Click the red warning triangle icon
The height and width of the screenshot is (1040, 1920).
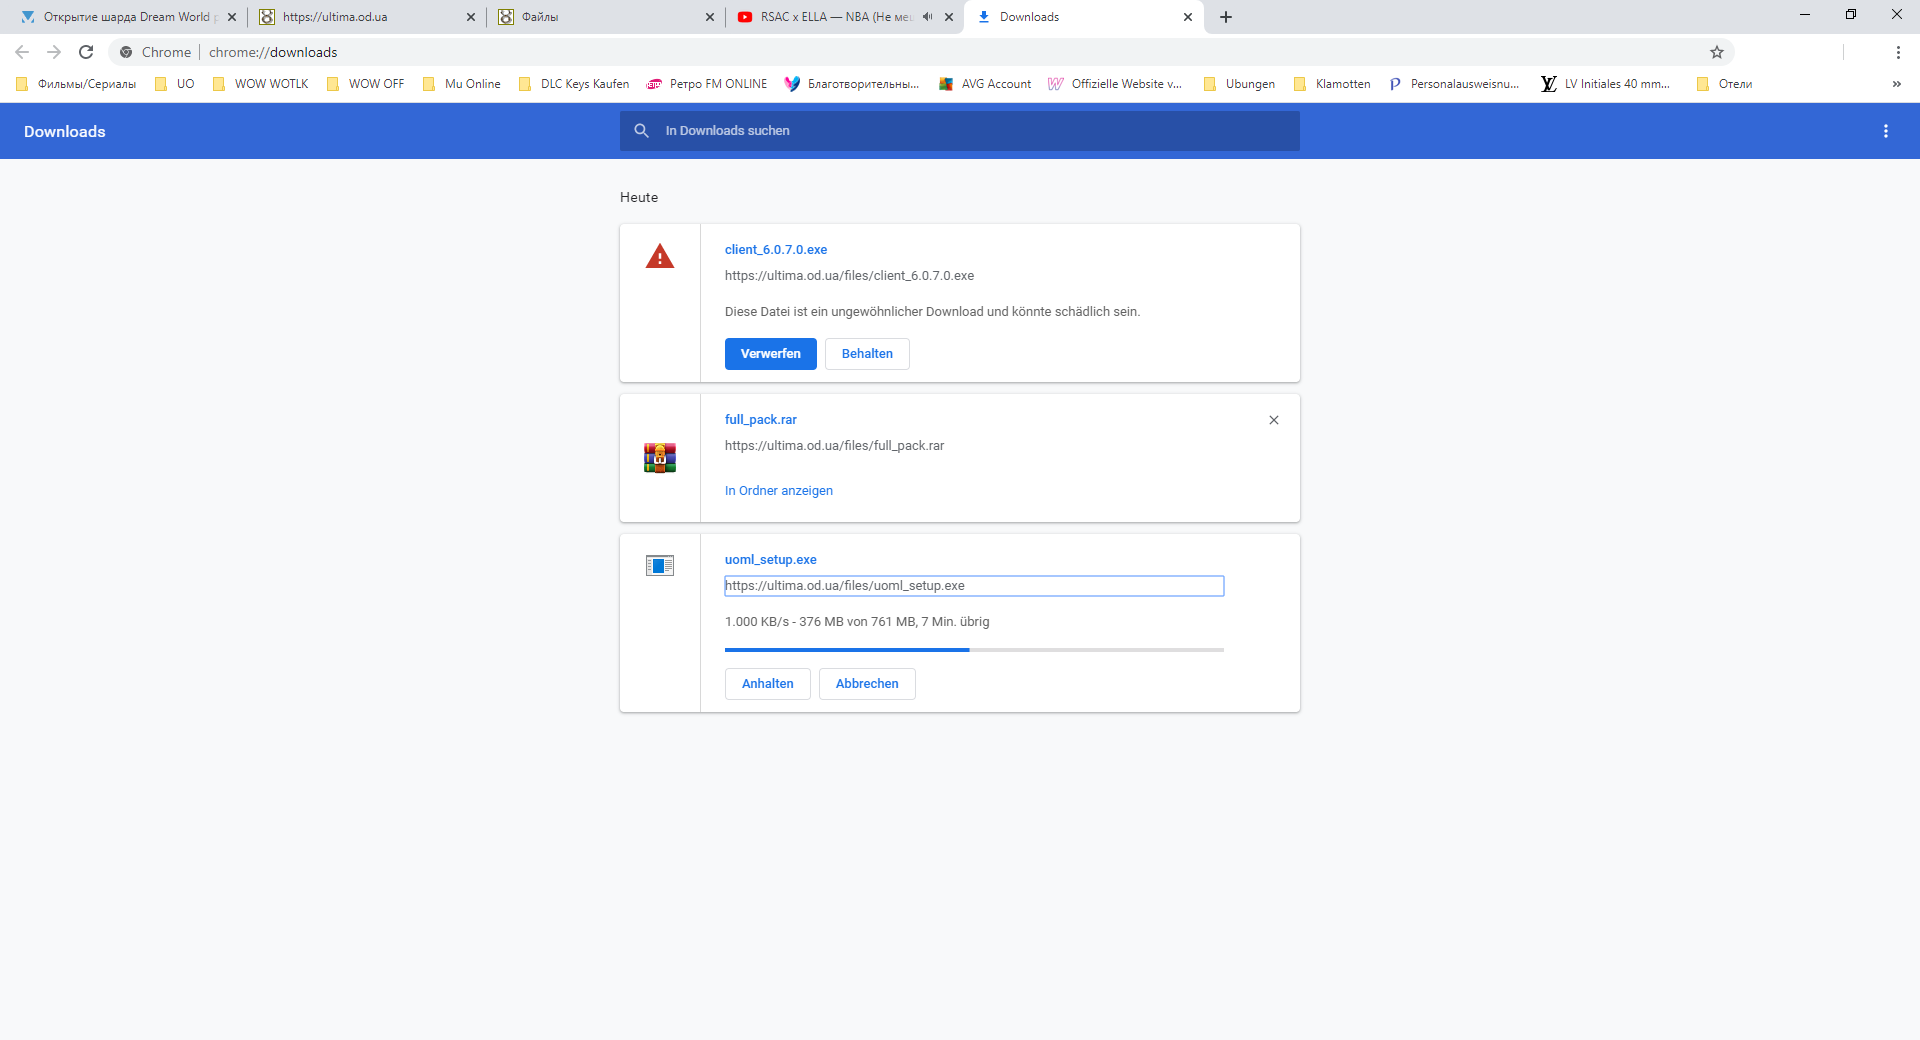660,257
